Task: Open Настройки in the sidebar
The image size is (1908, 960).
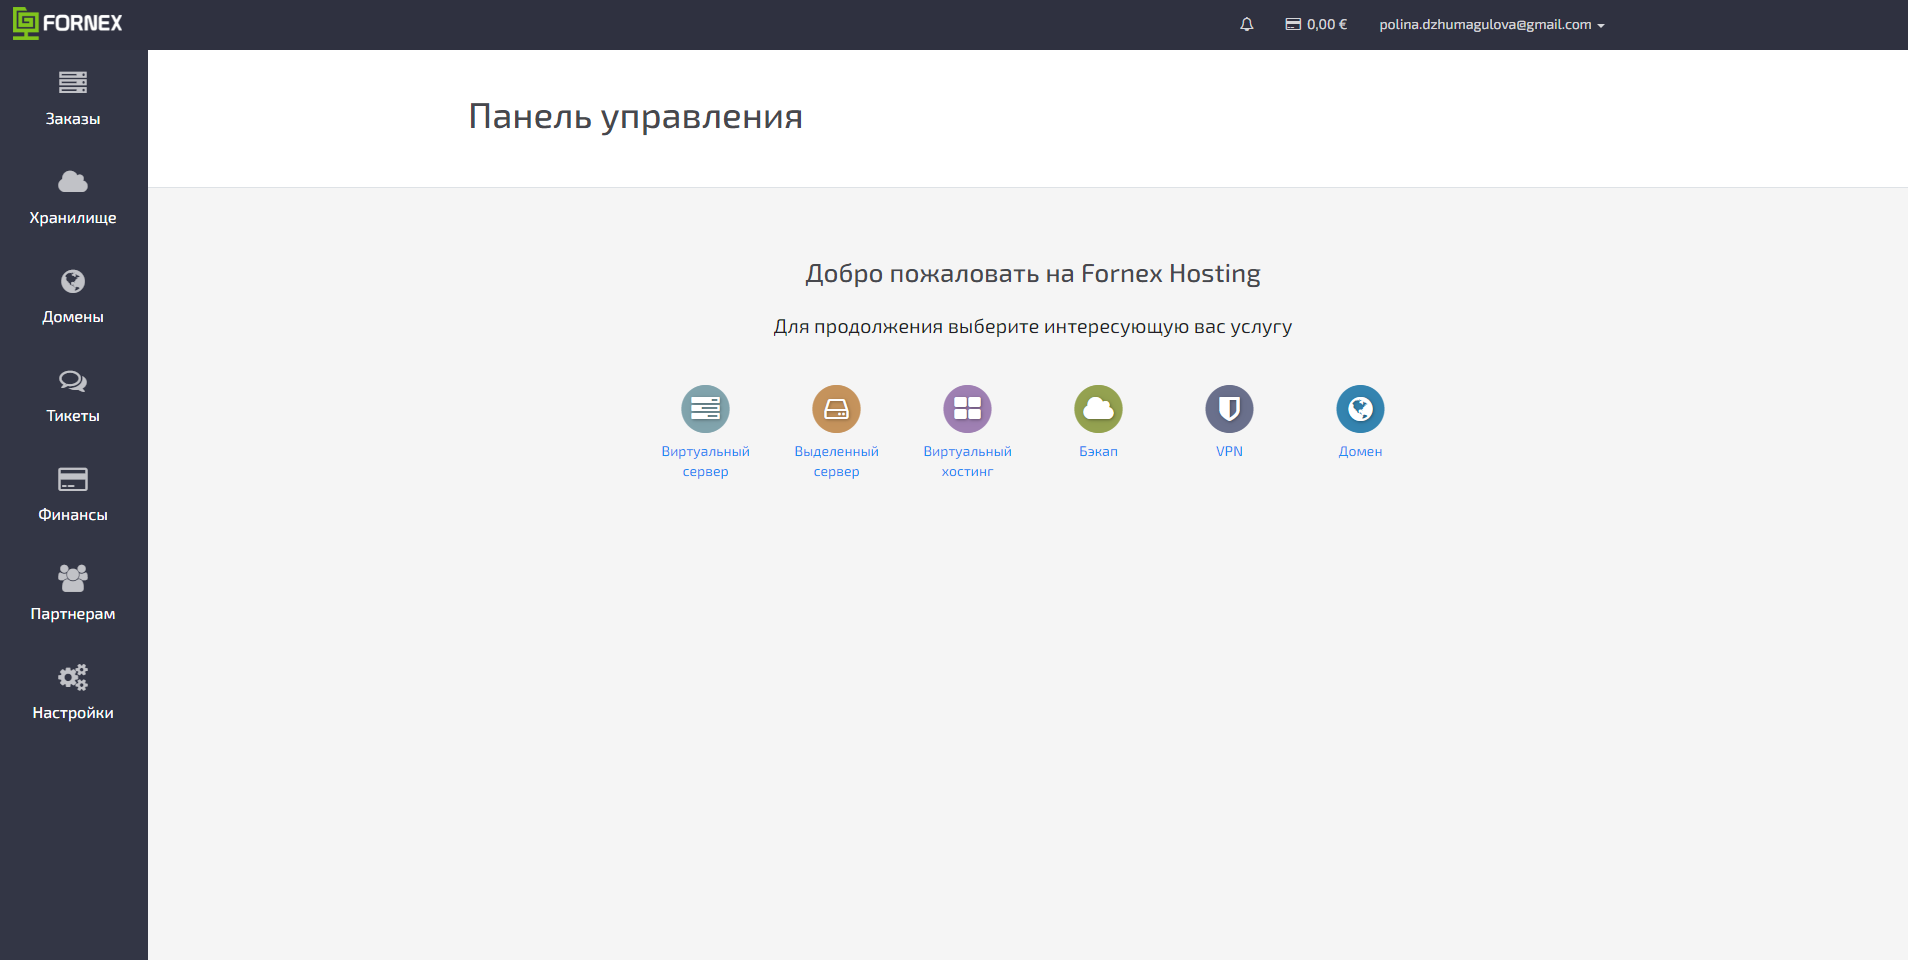Action: tap(73, 693)
